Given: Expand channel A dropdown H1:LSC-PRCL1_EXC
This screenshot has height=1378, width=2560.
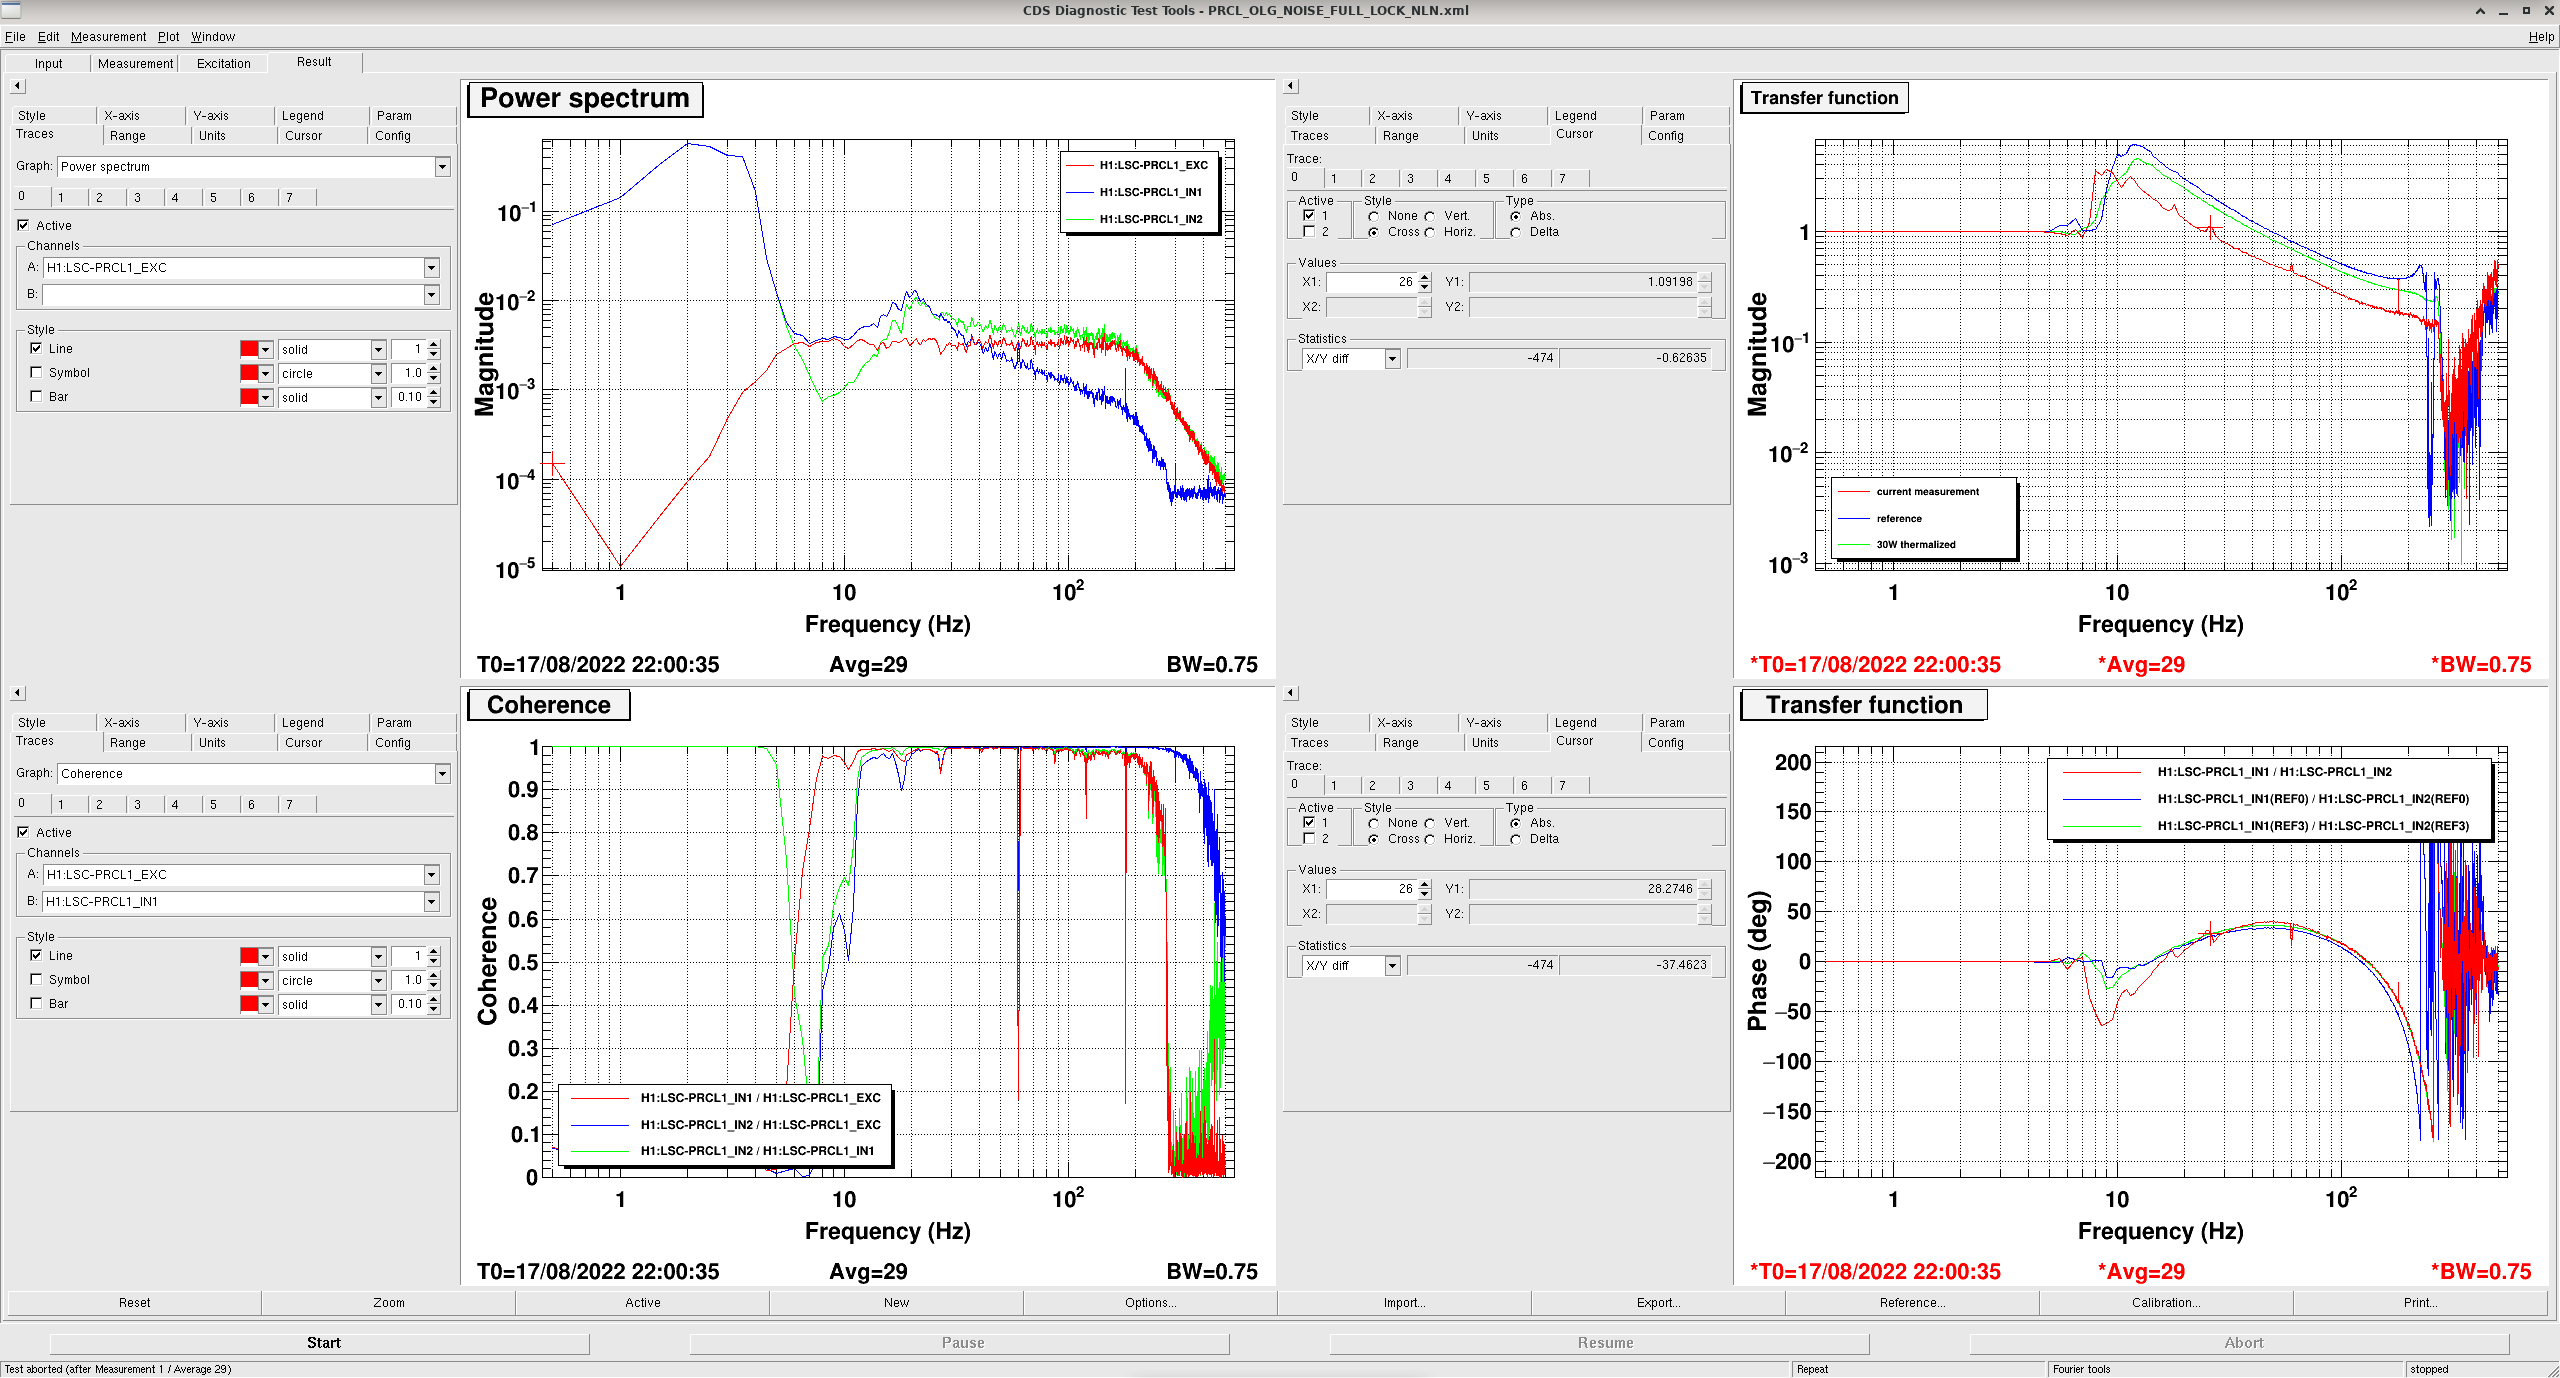Looking at the screenshot, I should point(431,268).
